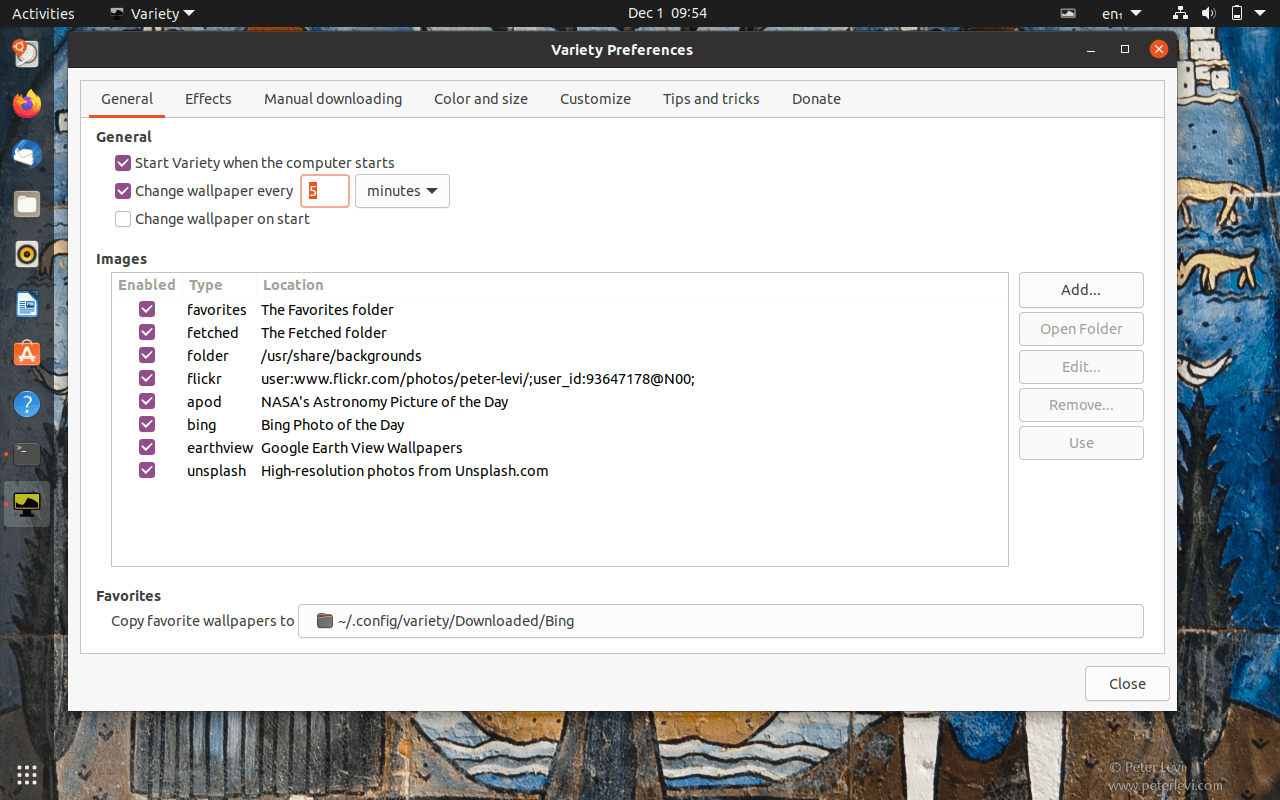Select the General tab

pos(127,99)
